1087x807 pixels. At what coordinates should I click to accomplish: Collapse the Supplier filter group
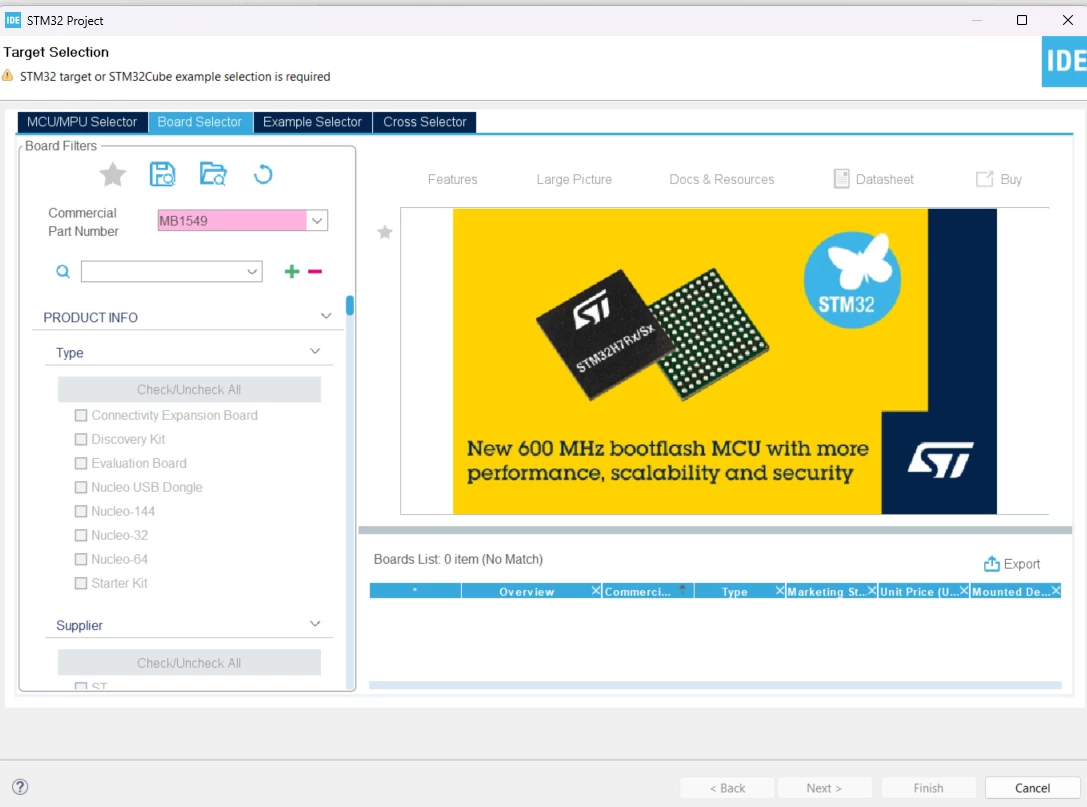pyautogui.click(x=315, y=624)
